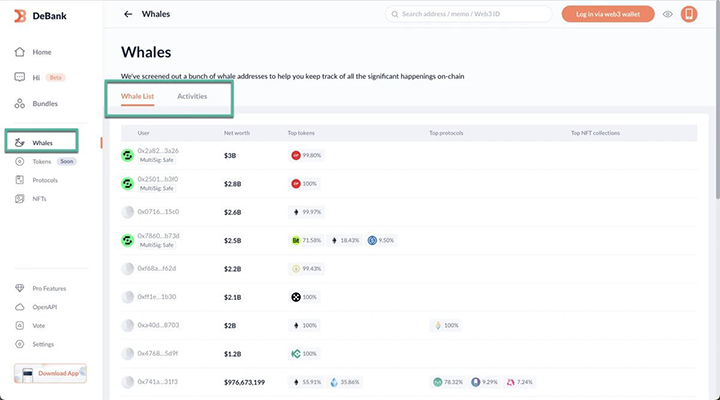Open whale address 0x741a...31f3
Viewport: 720px width, 400px height.
click(158, 382)
